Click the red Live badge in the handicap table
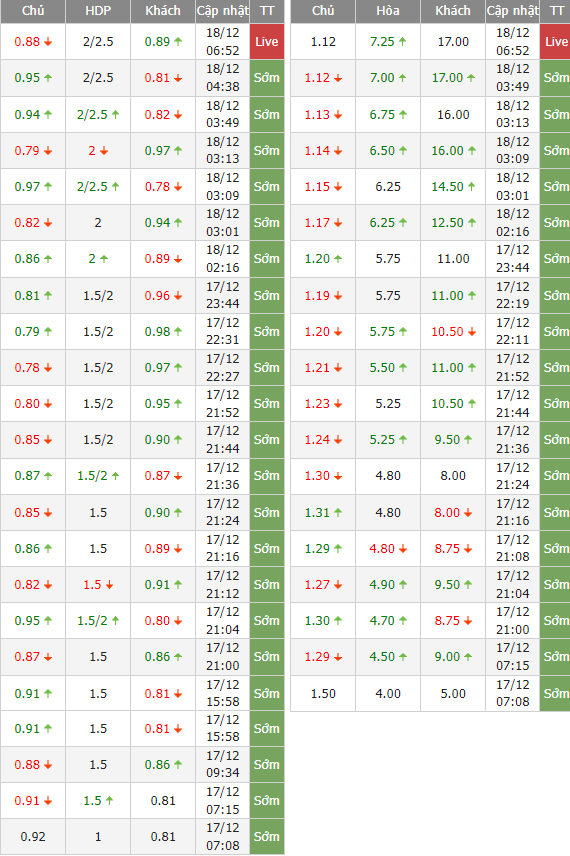Screen dimensions: 570x856 click(x=267, y=41)
